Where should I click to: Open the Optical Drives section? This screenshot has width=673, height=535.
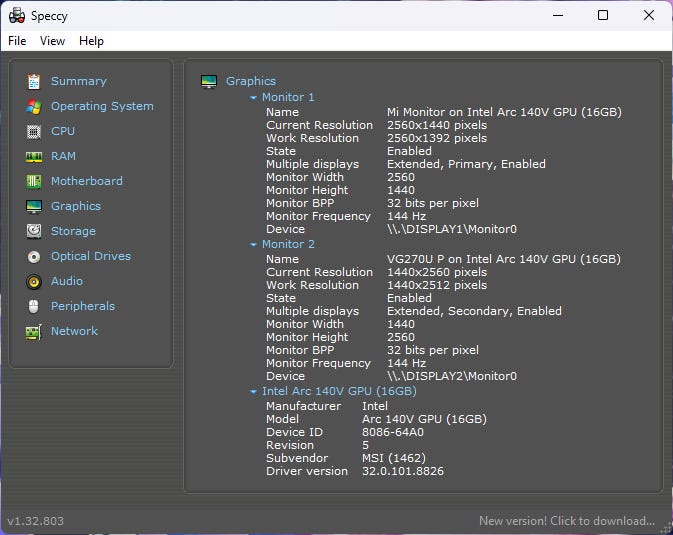pos(91,256)
